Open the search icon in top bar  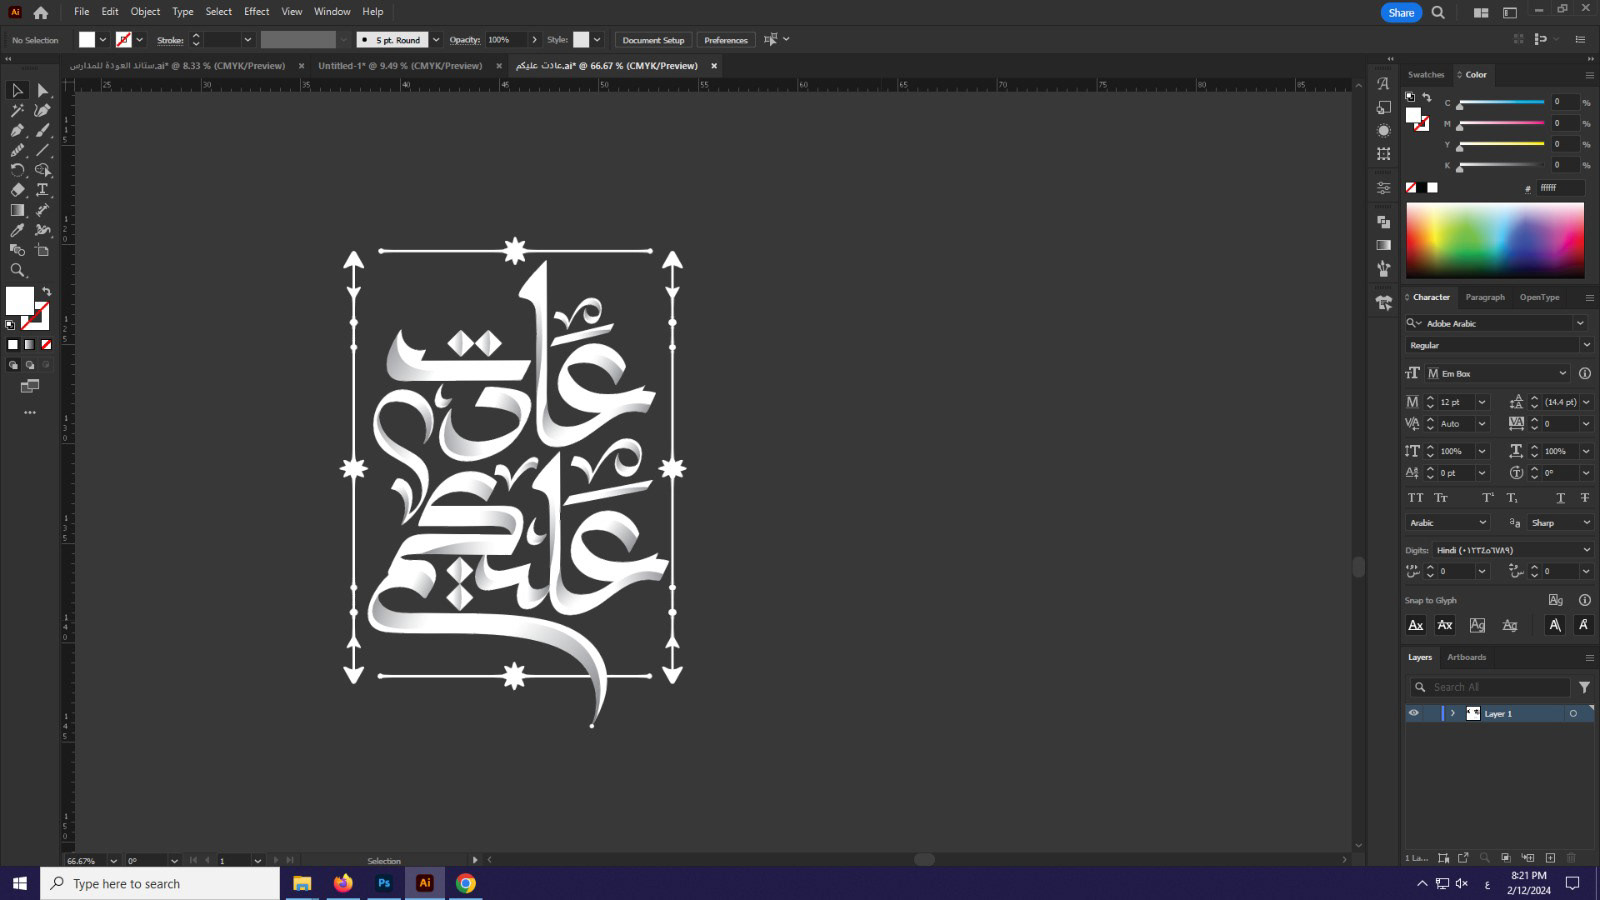[x=1438, y=12]
